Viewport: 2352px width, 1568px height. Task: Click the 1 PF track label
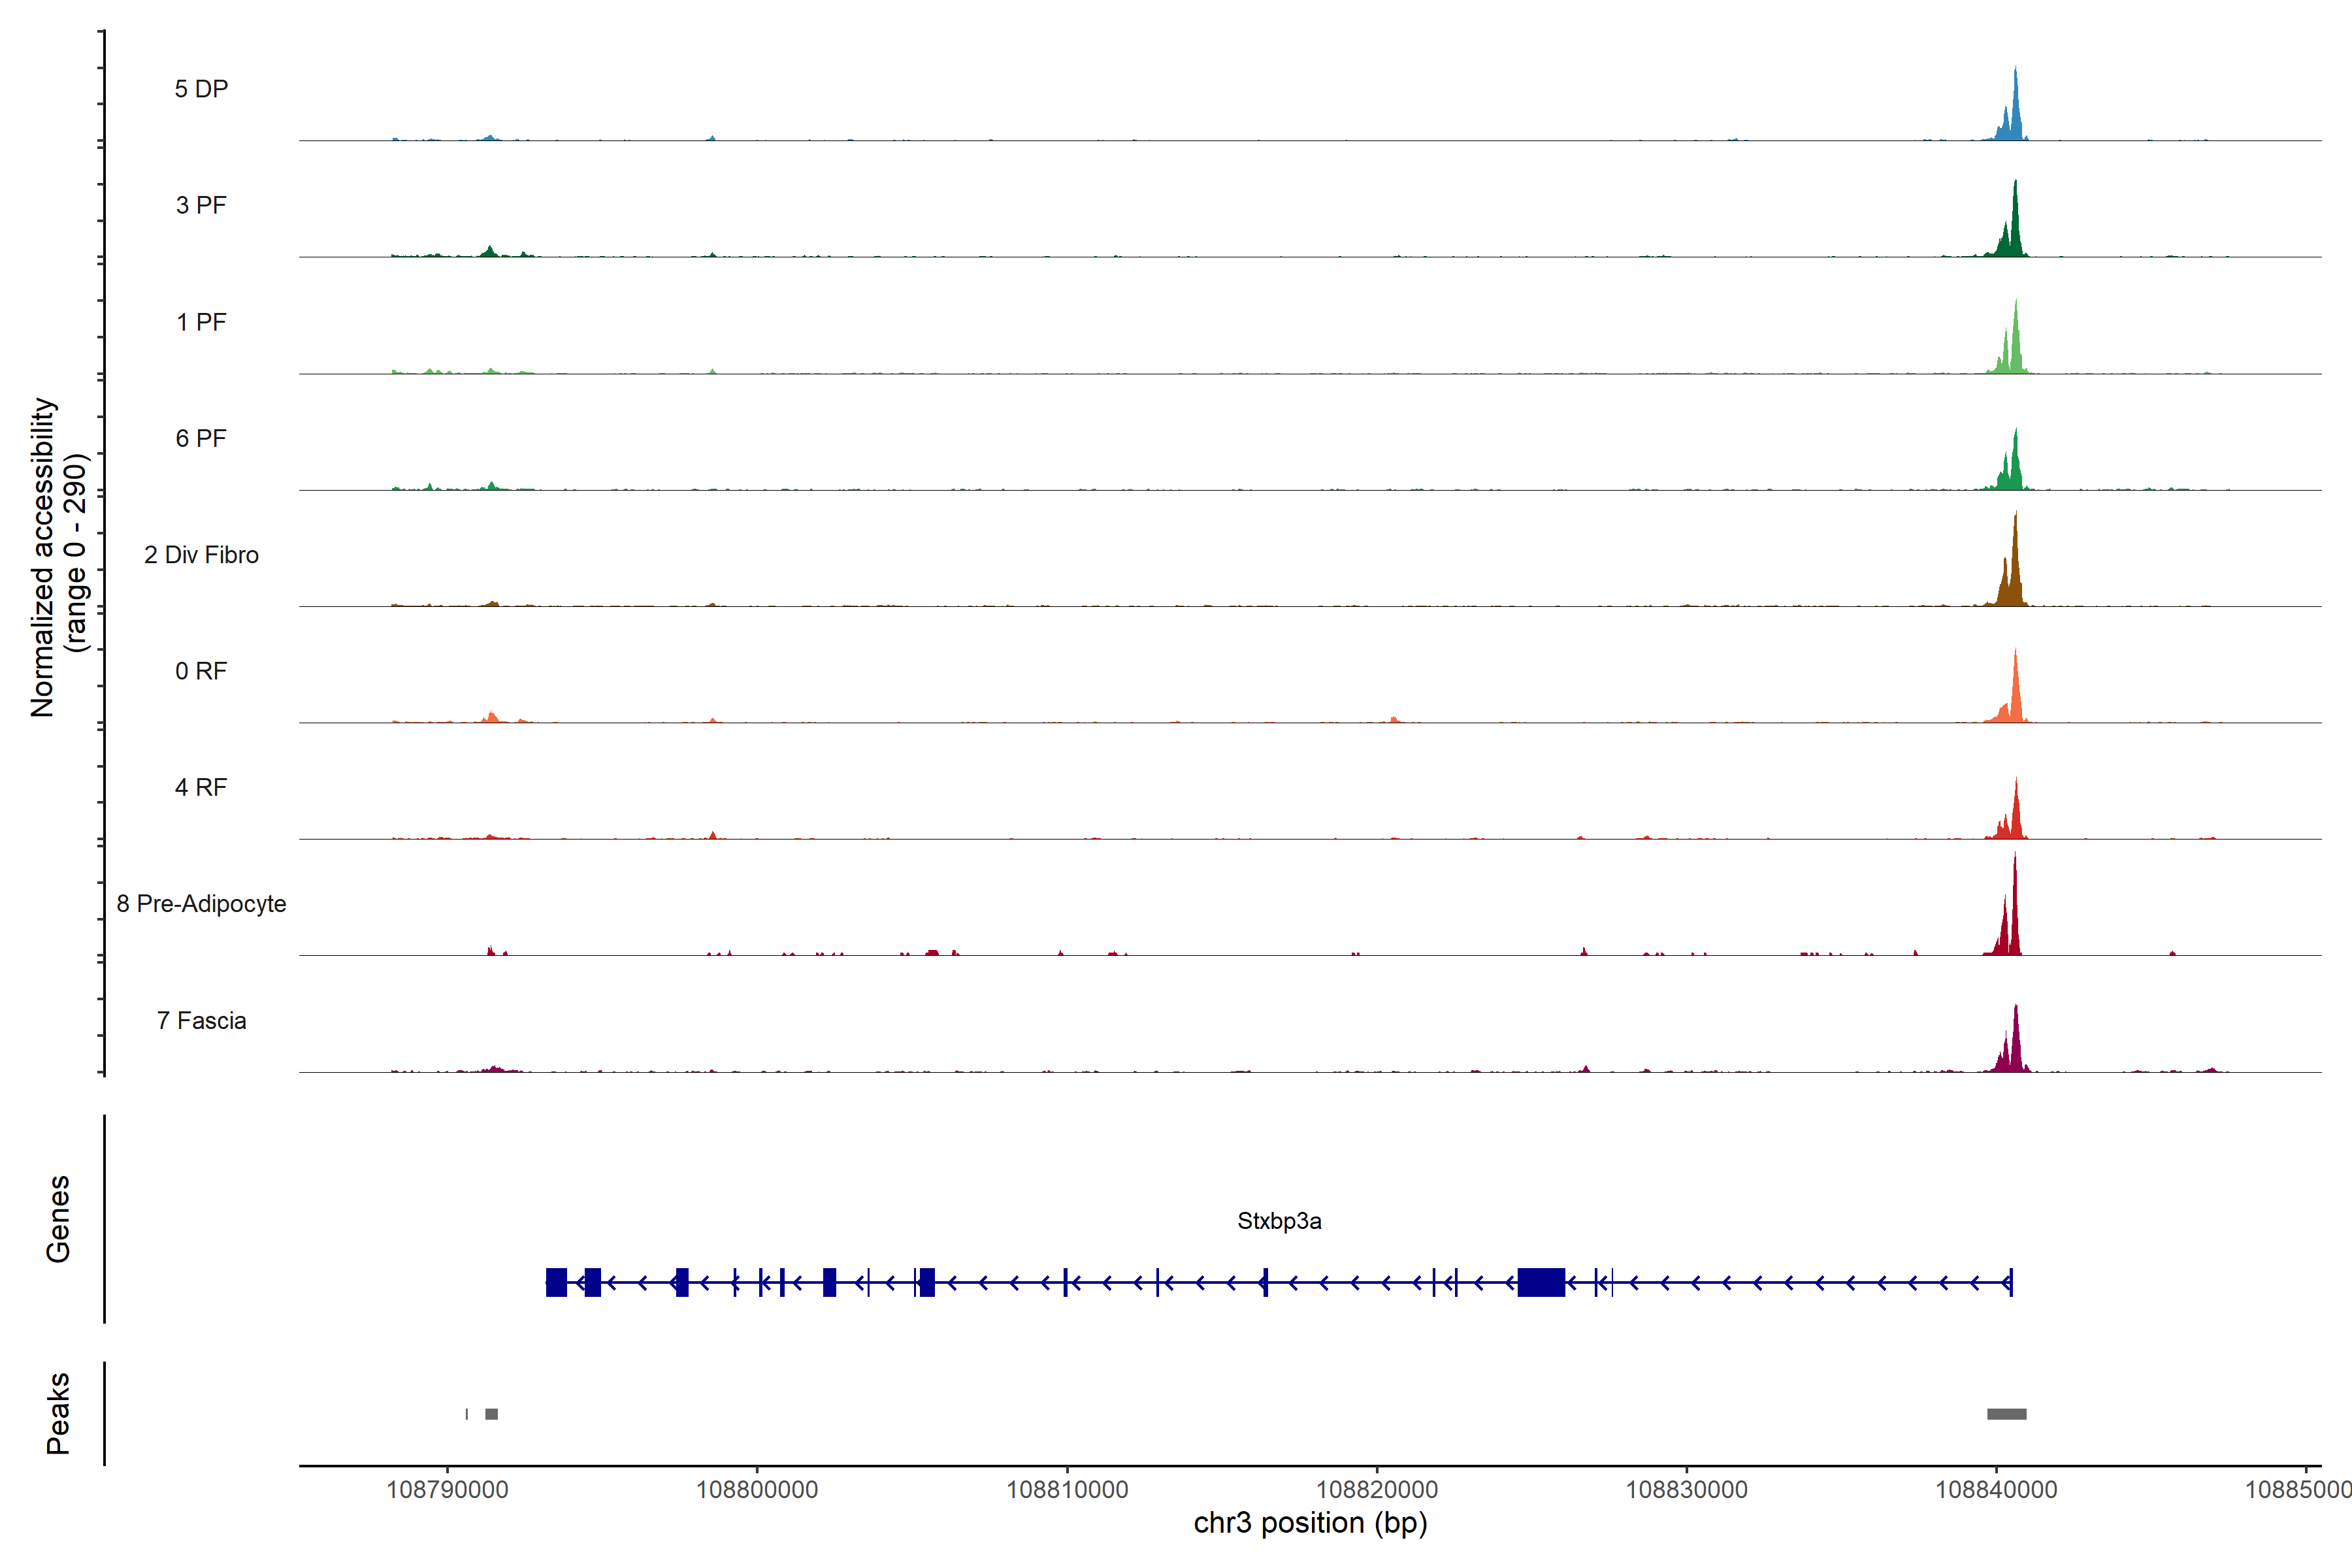[201, 322]
